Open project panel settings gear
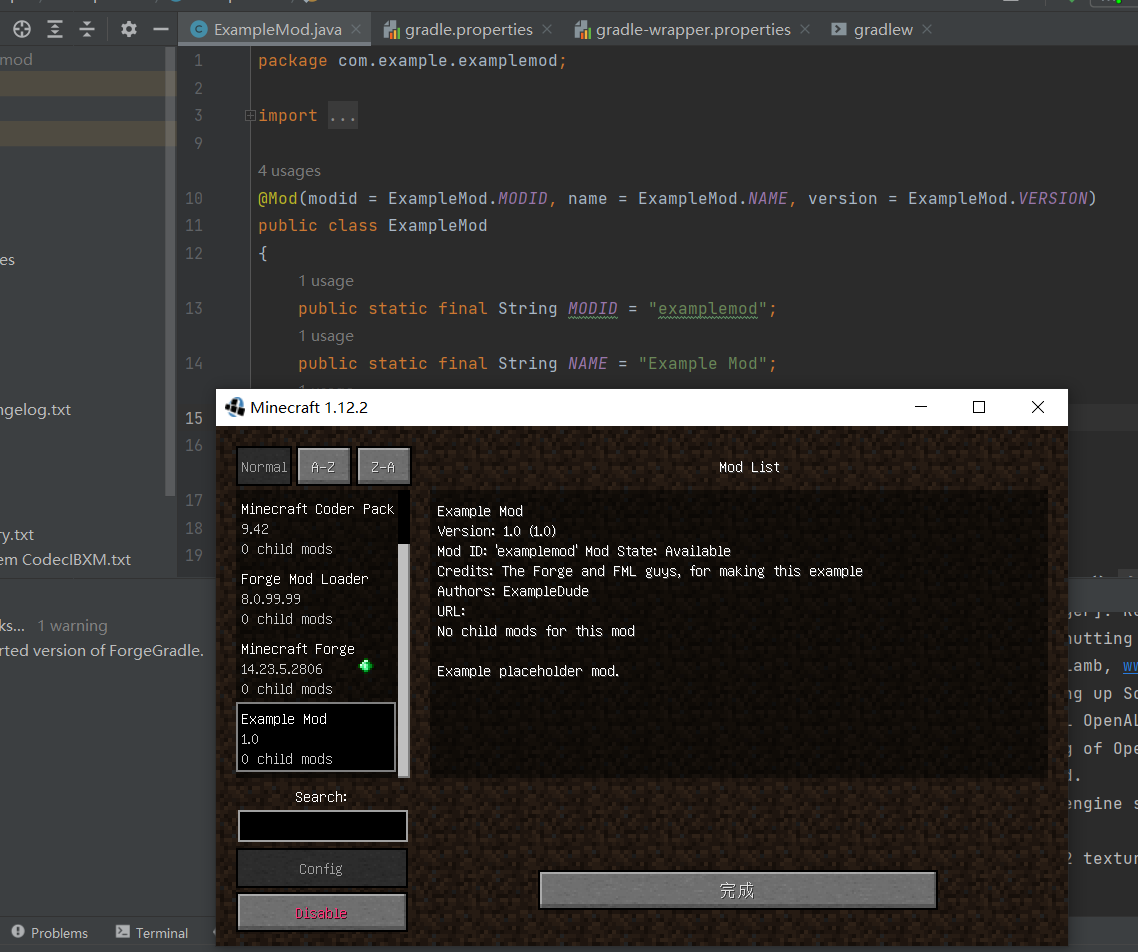This screenshot has width=1138, height=952. click(x=128, y=29)
